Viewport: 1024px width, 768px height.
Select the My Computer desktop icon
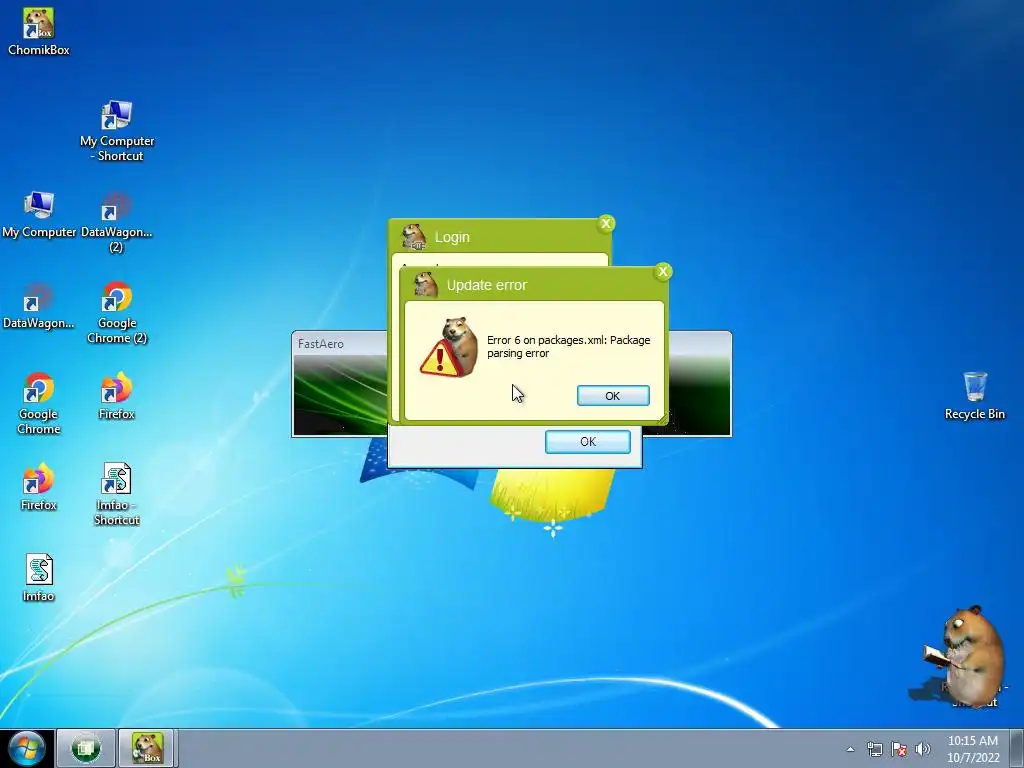point(39,214)
